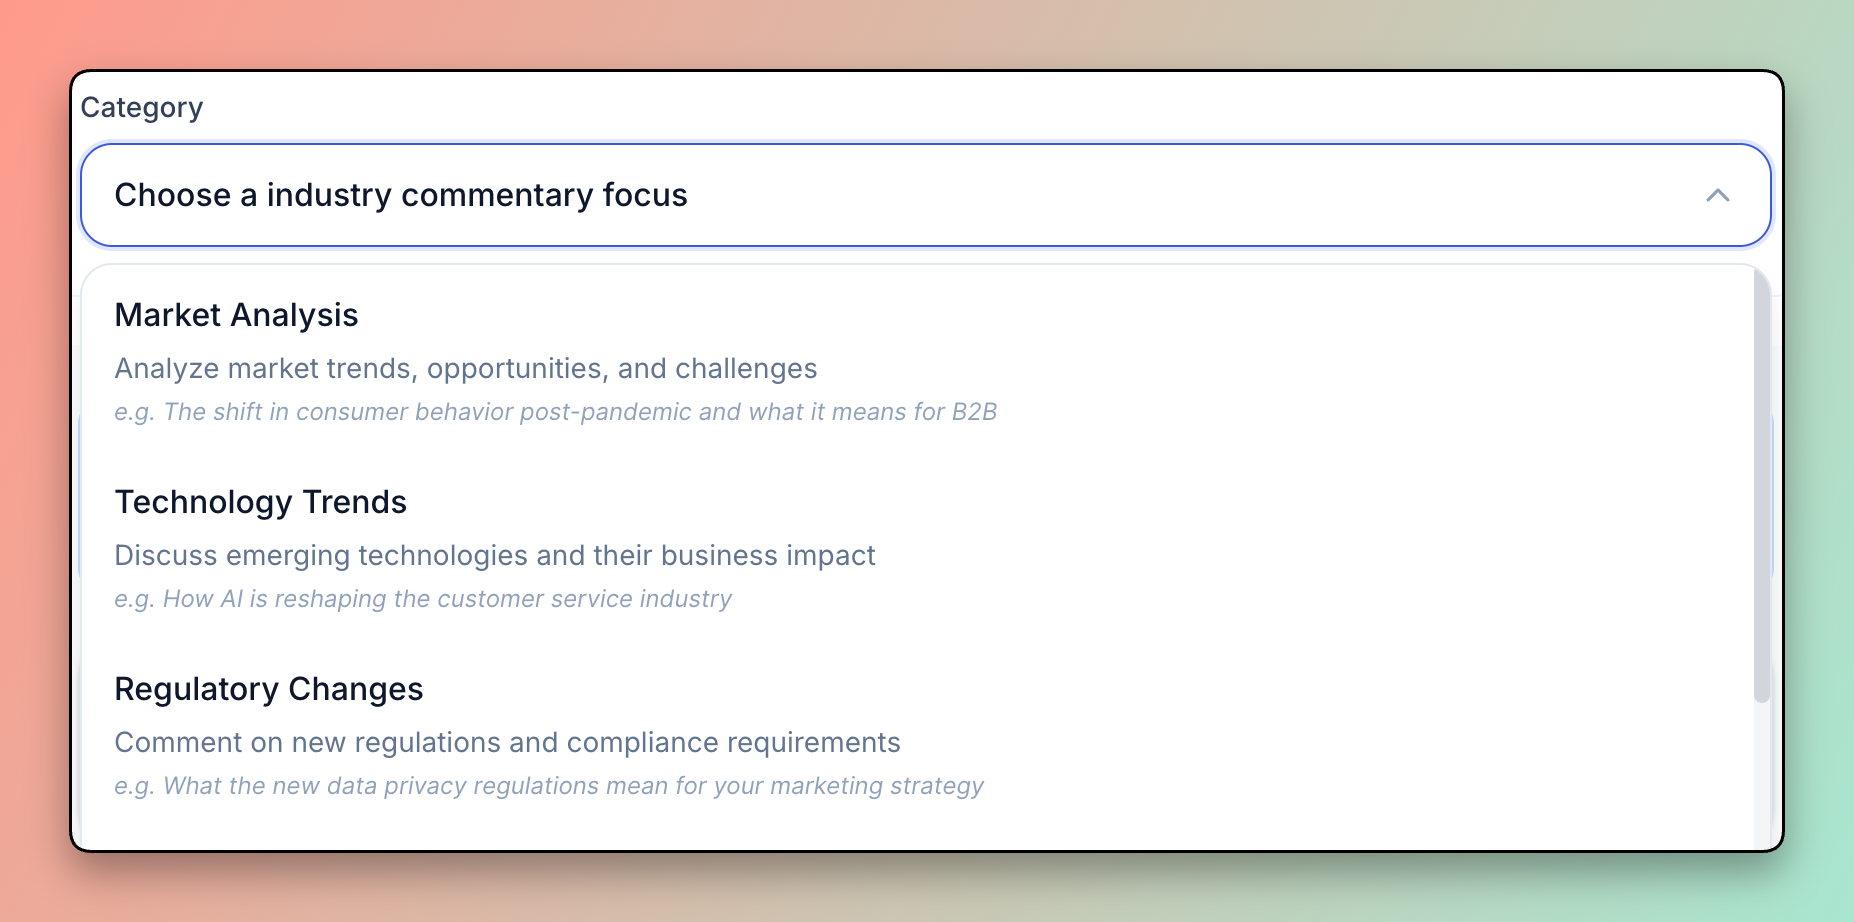Click 'Analyze market trends, opportunities, and challenges'
The width and height of the screenshot is (1854, 922).
click(x=465, y=369)
